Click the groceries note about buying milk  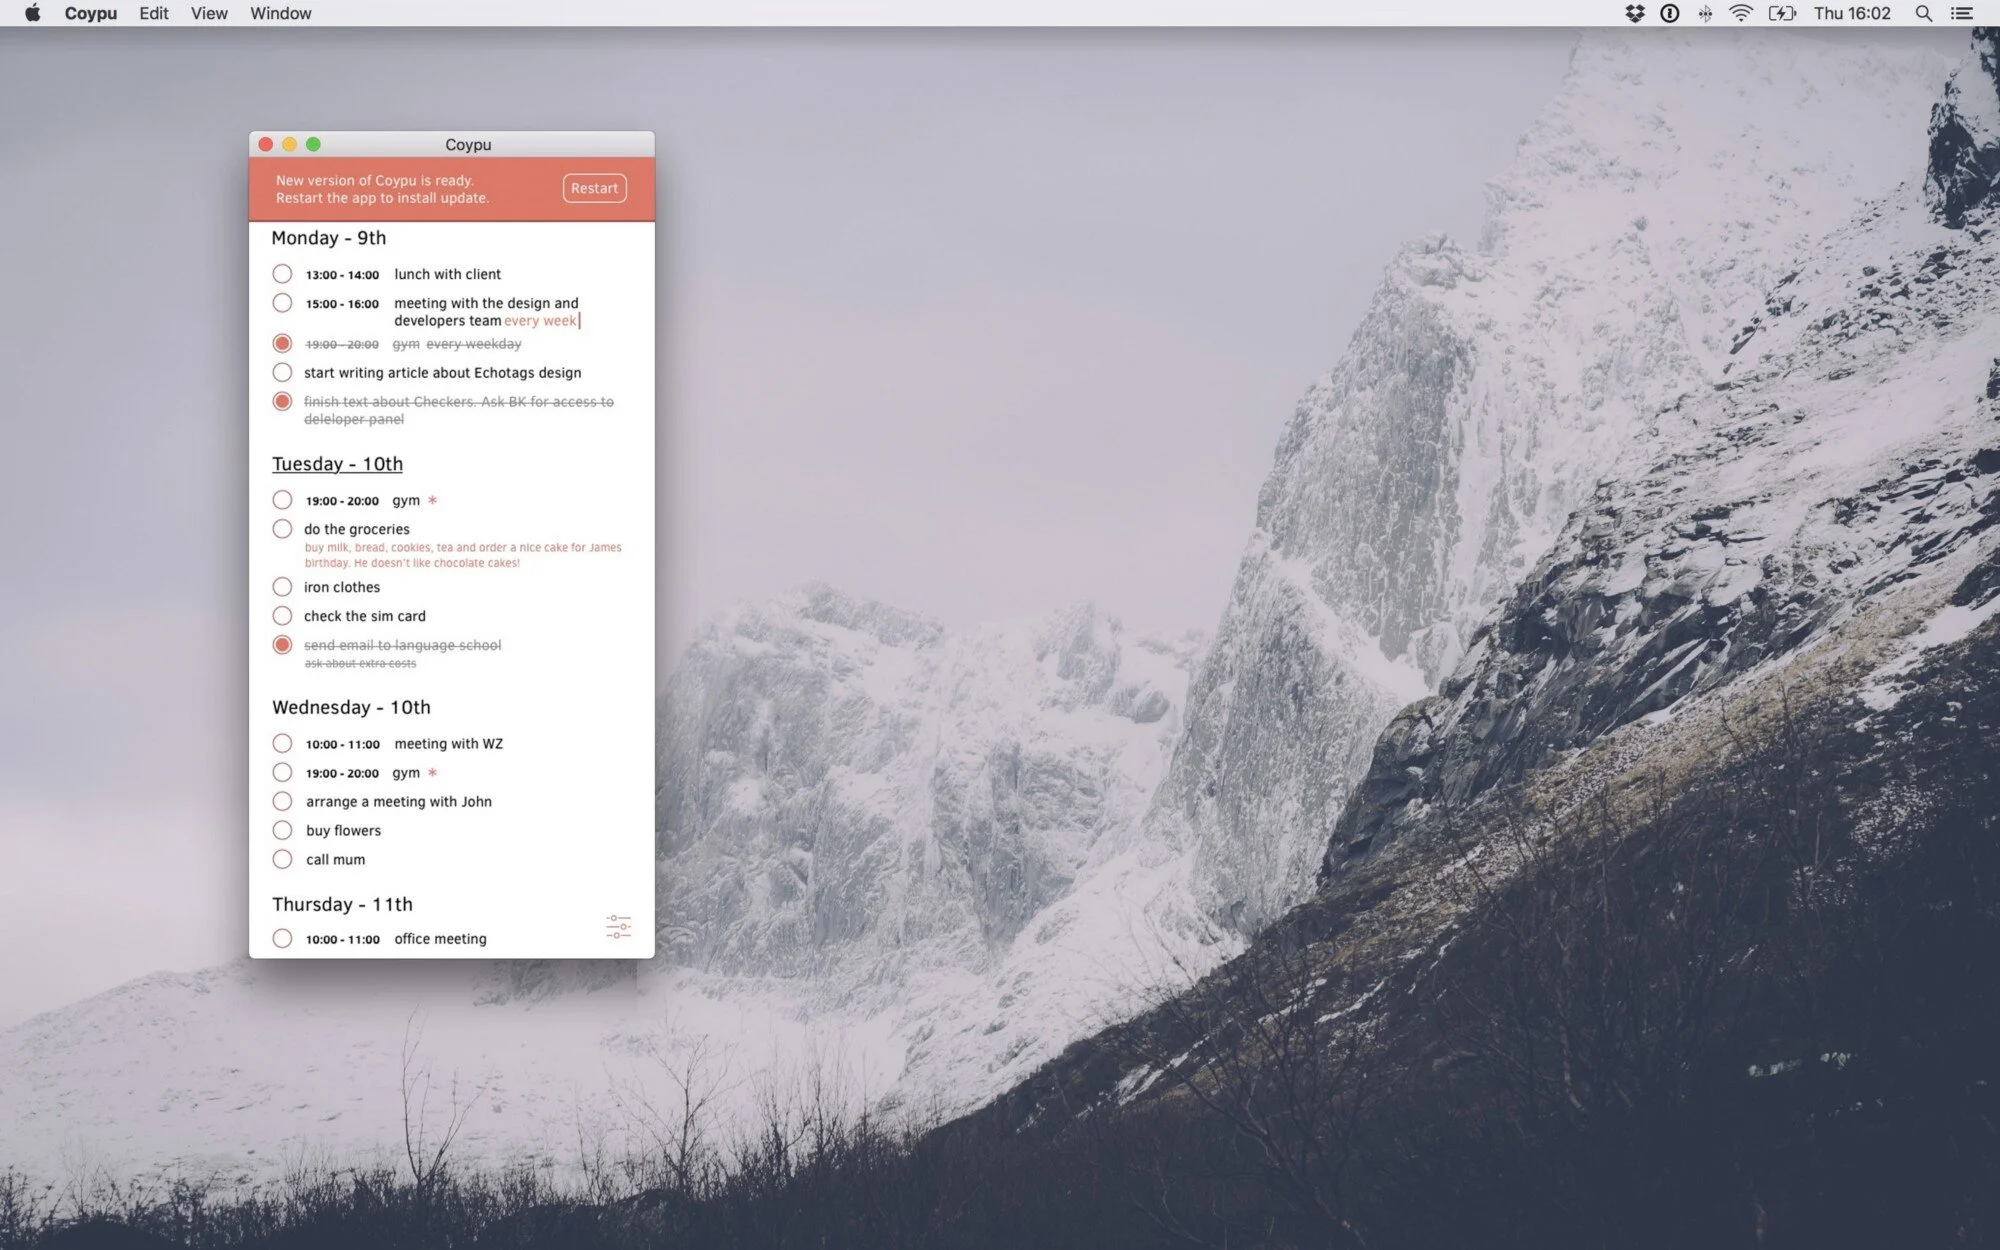coord(463,555)
